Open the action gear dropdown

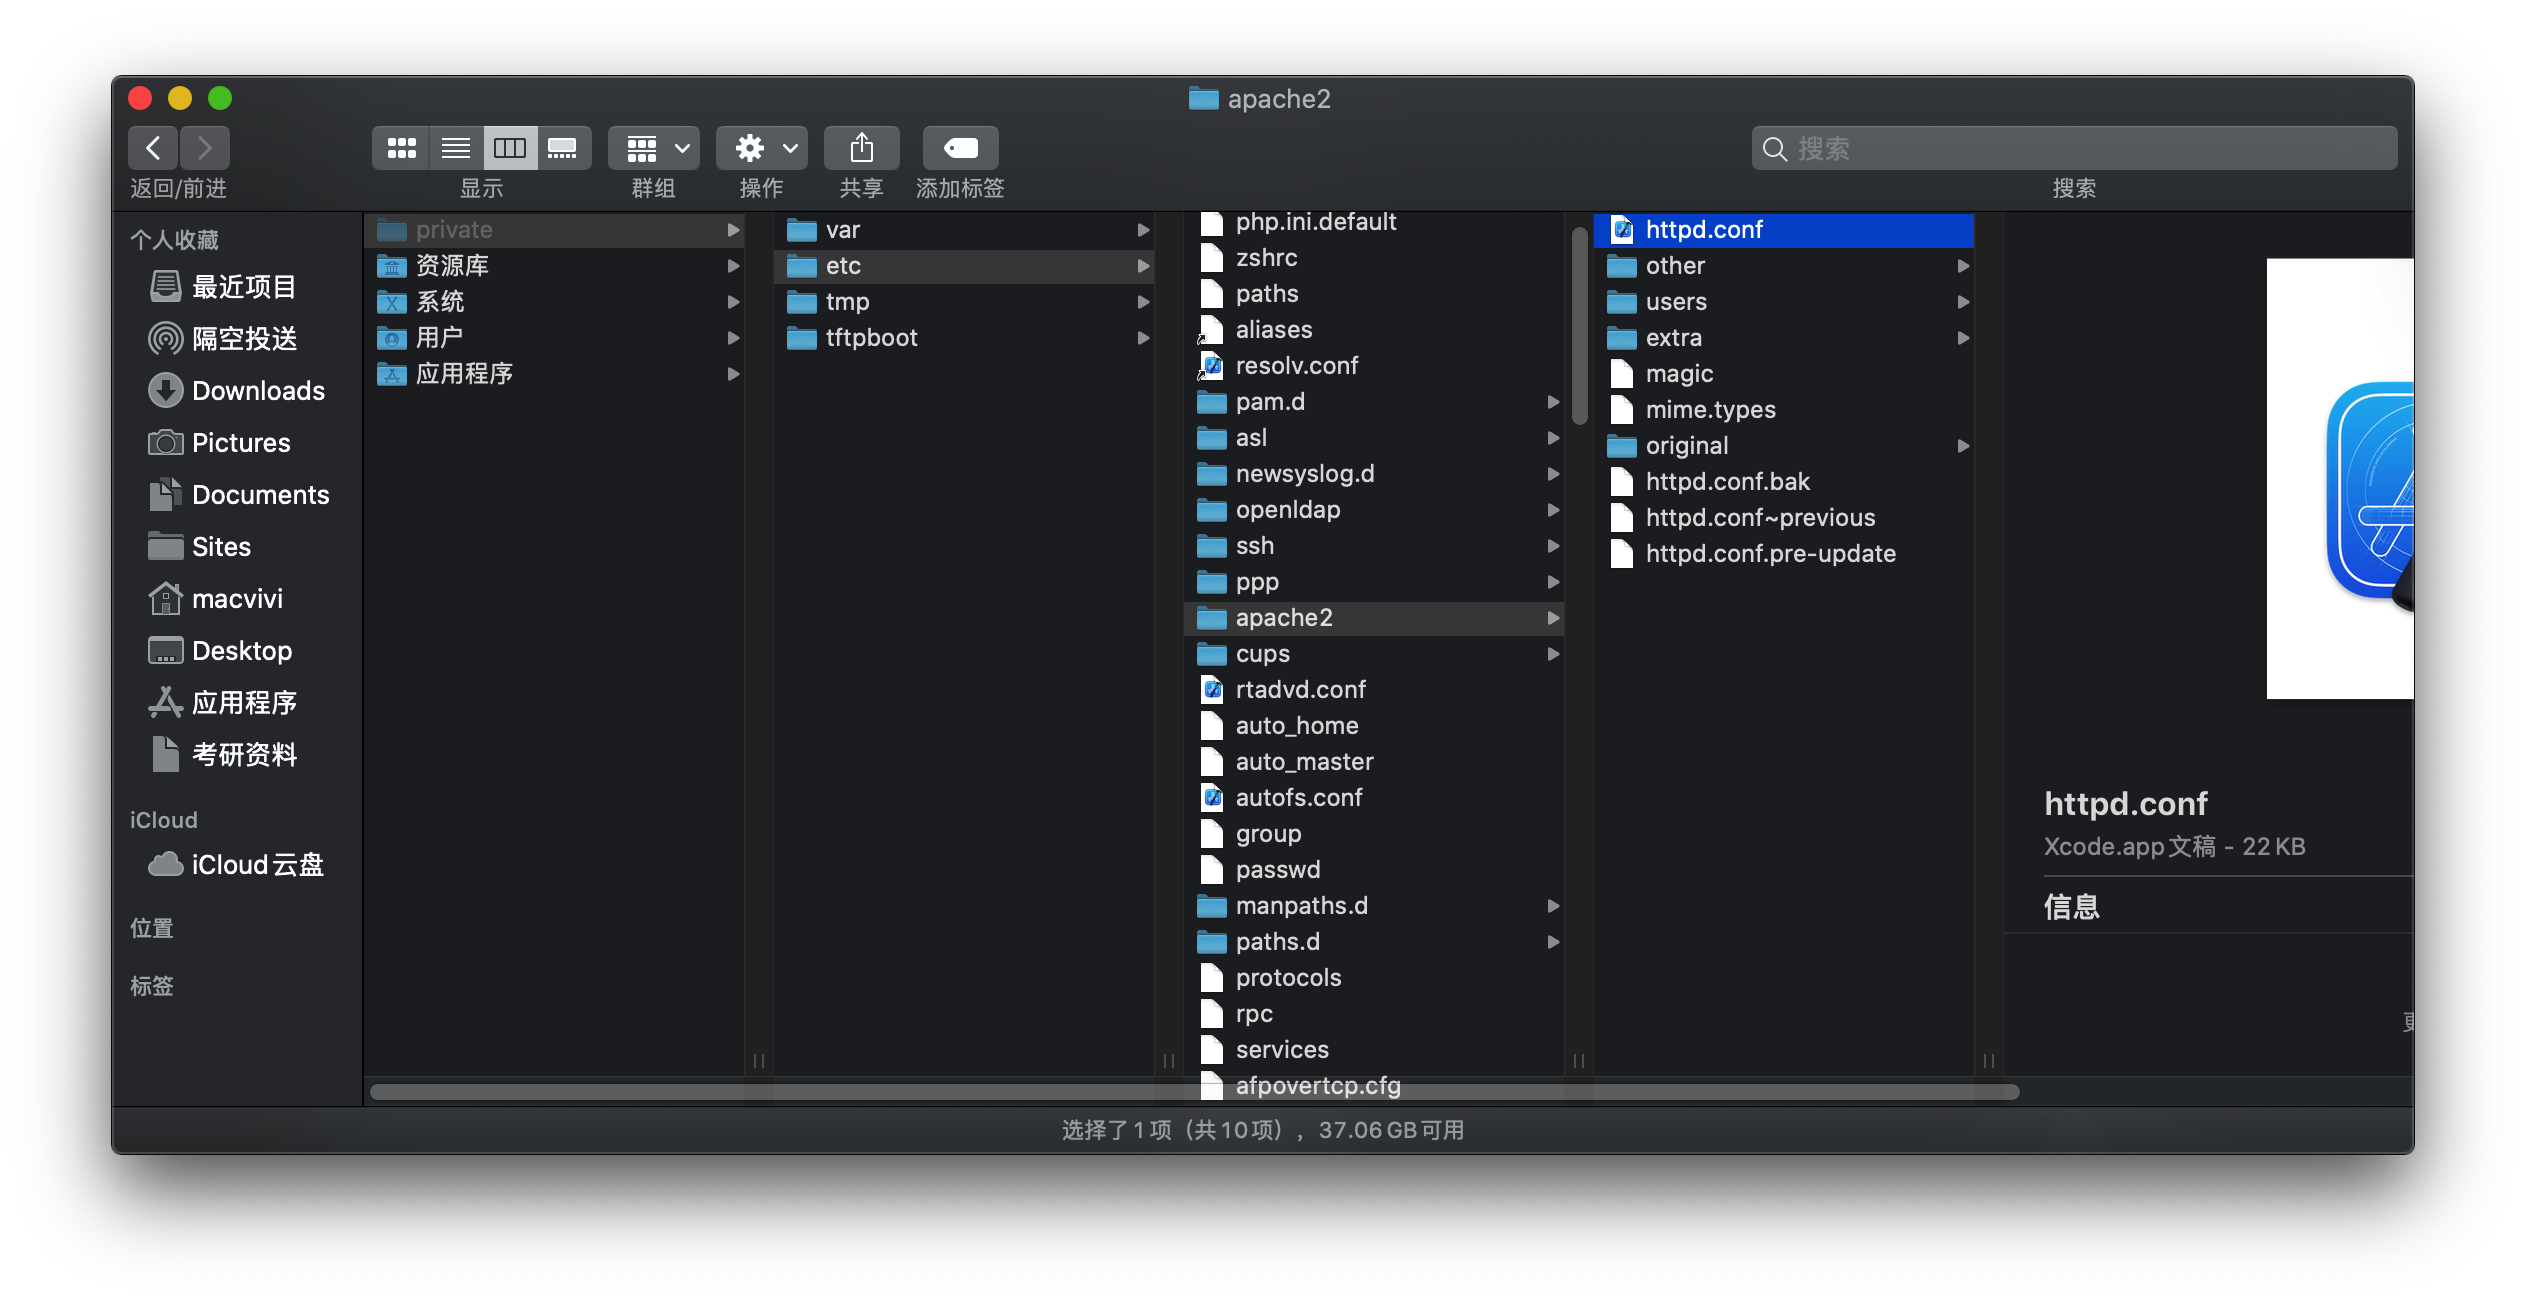(762, 148)
